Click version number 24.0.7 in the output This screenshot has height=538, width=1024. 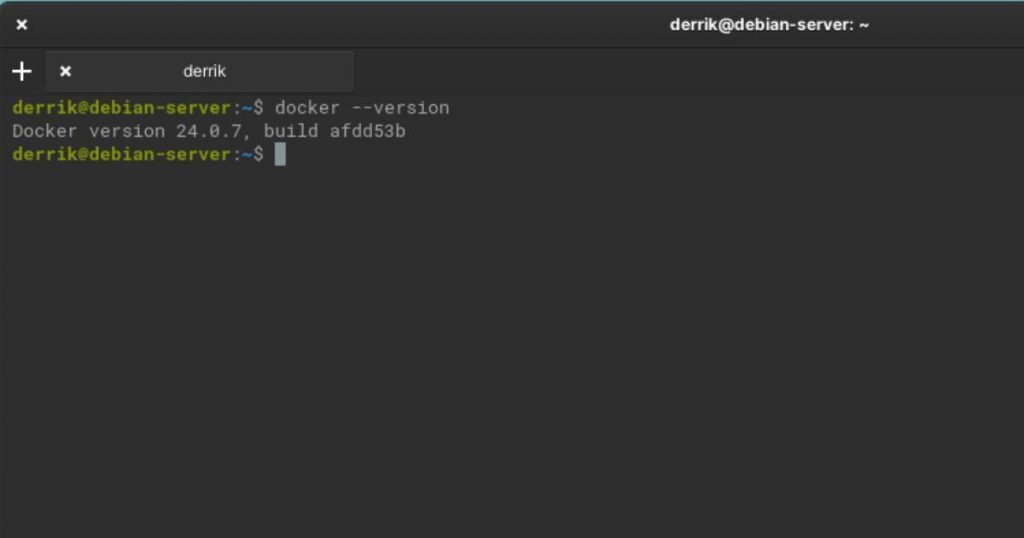pos(209,131)
